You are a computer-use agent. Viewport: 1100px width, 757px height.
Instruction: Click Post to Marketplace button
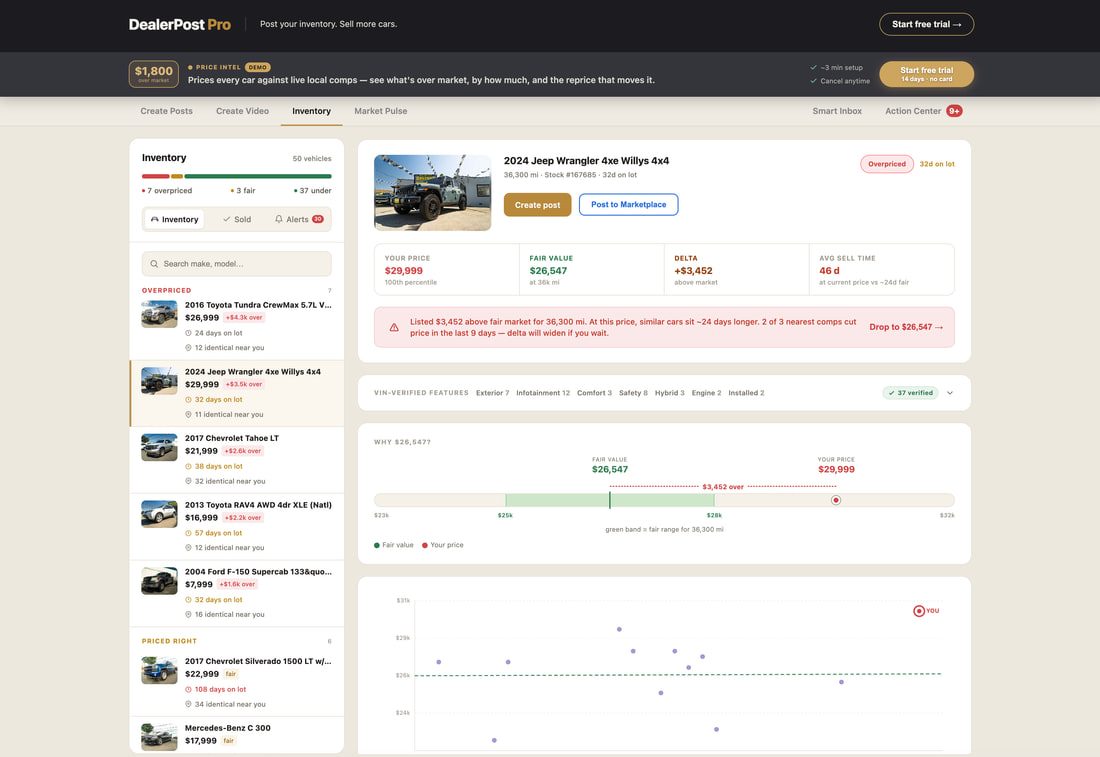click(x=629, y=204)
